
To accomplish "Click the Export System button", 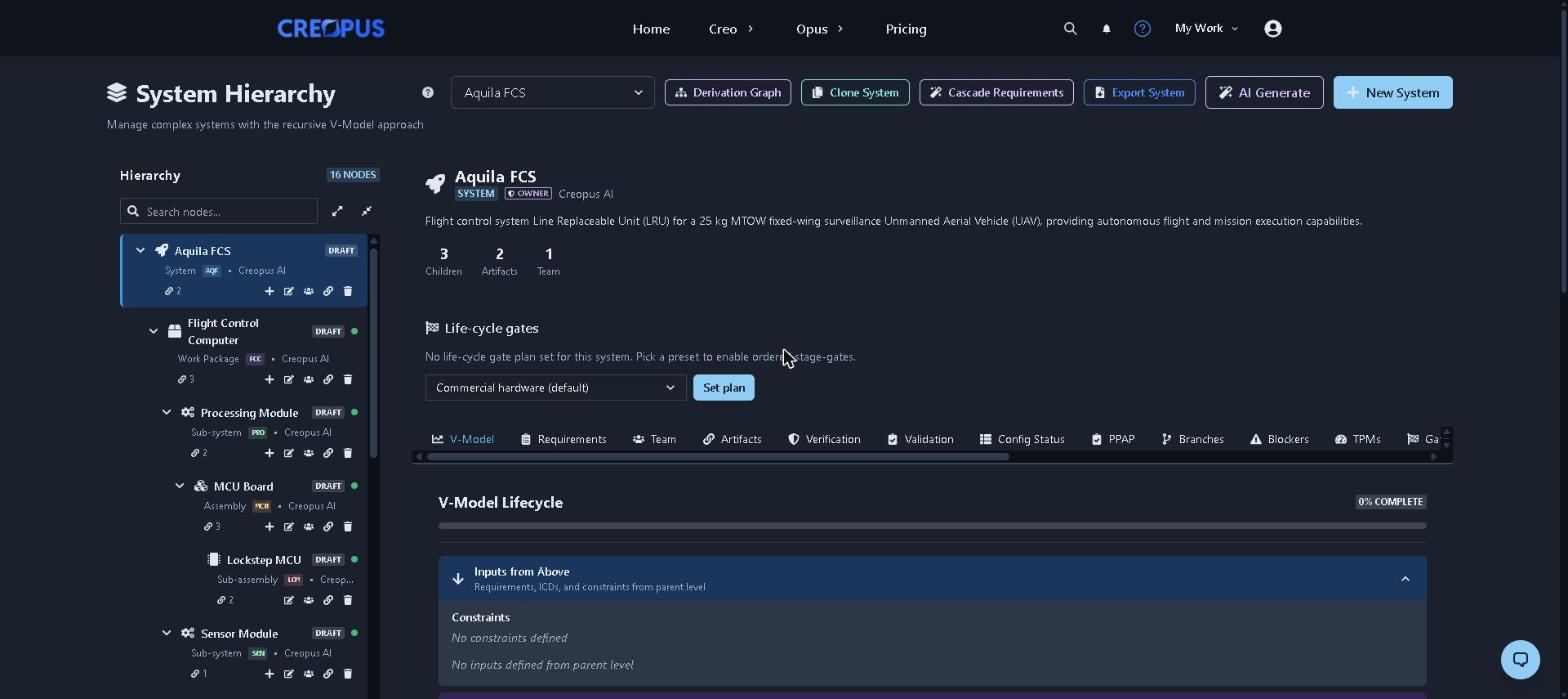I will pyautogui.click(x=1139, y=93).
